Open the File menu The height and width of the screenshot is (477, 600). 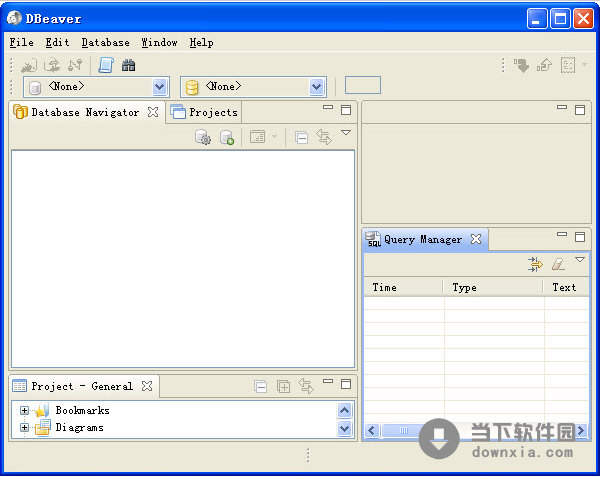tap(21, 42)
